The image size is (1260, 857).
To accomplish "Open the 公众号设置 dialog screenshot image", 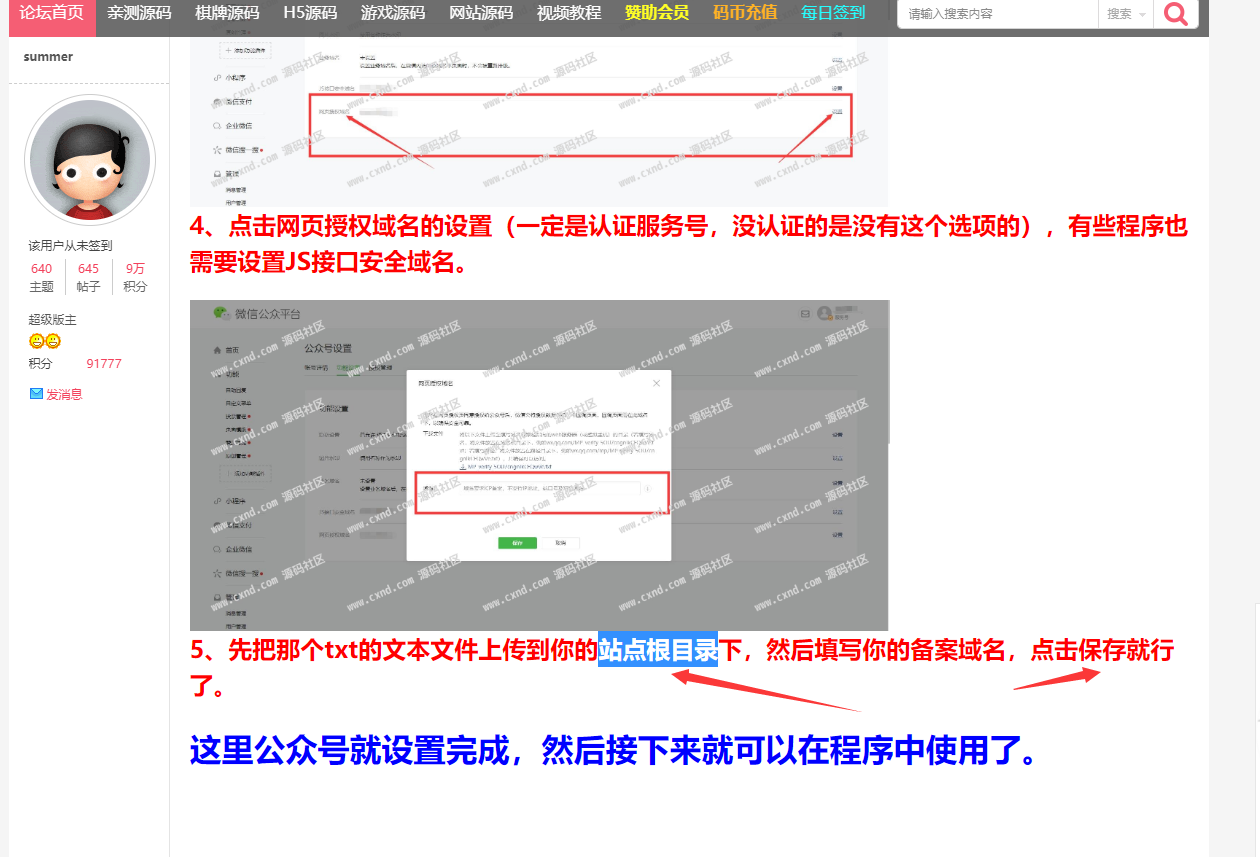I will (539, 465).
